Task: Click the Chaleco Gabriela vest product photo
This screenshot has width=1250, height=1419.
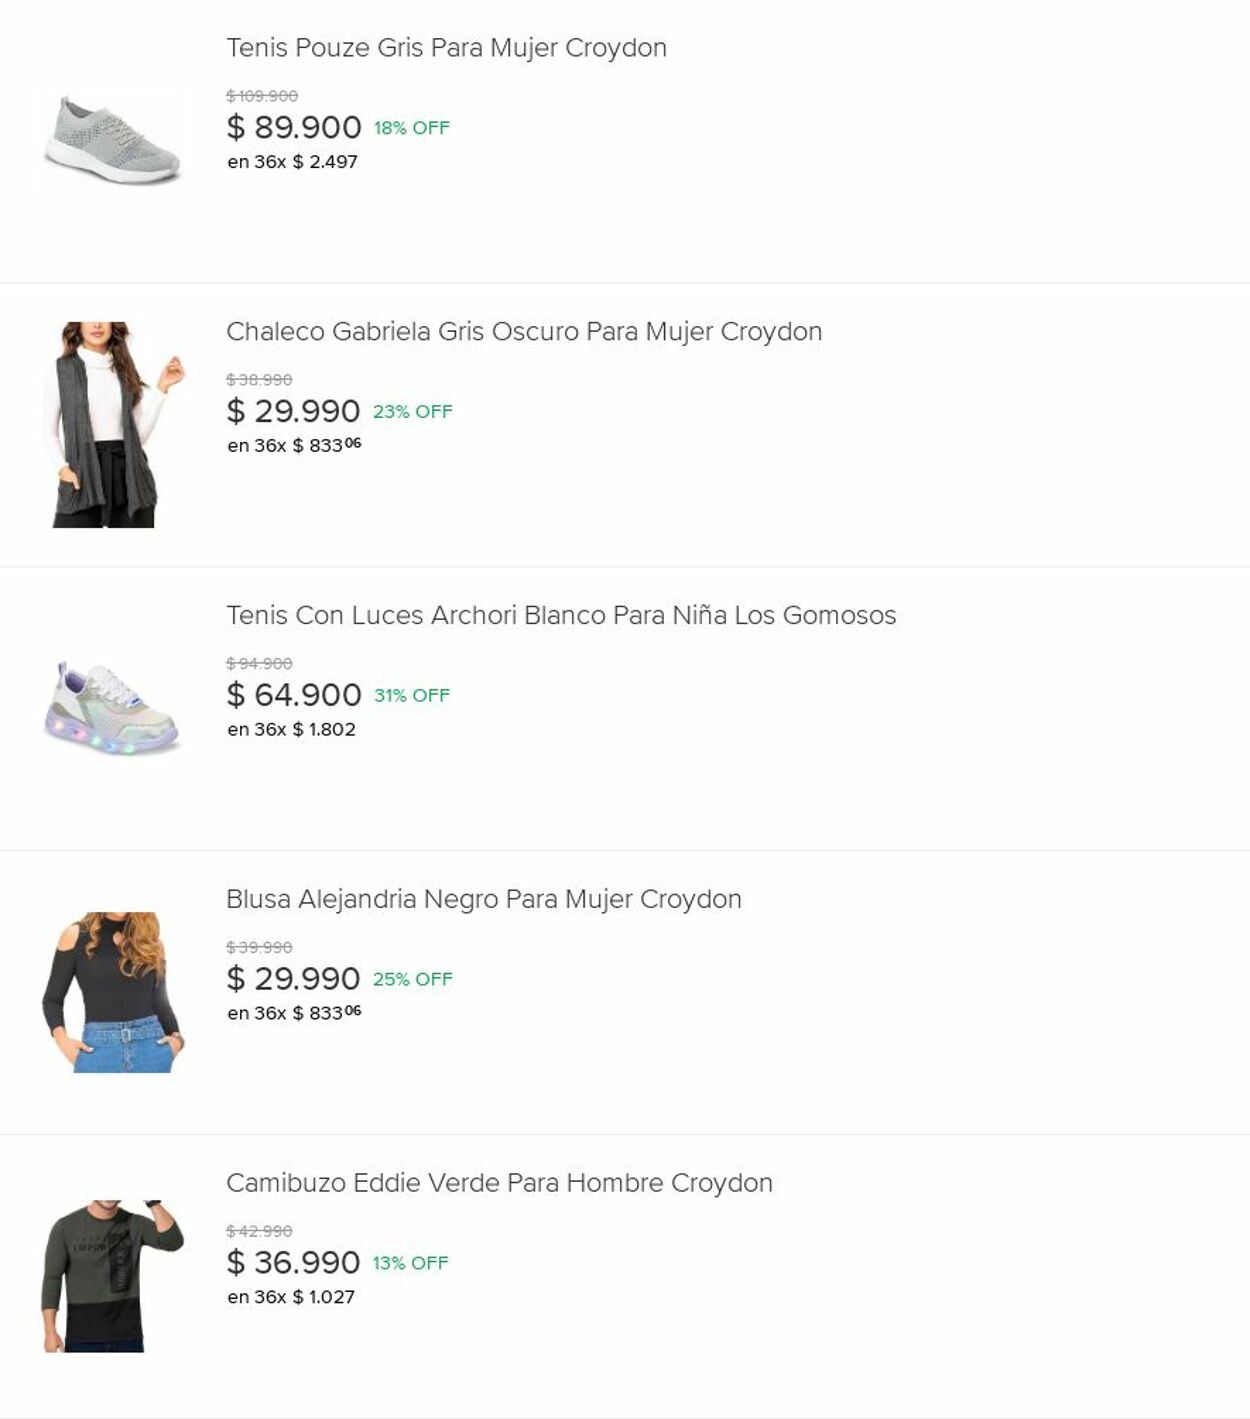Action: 112,425
